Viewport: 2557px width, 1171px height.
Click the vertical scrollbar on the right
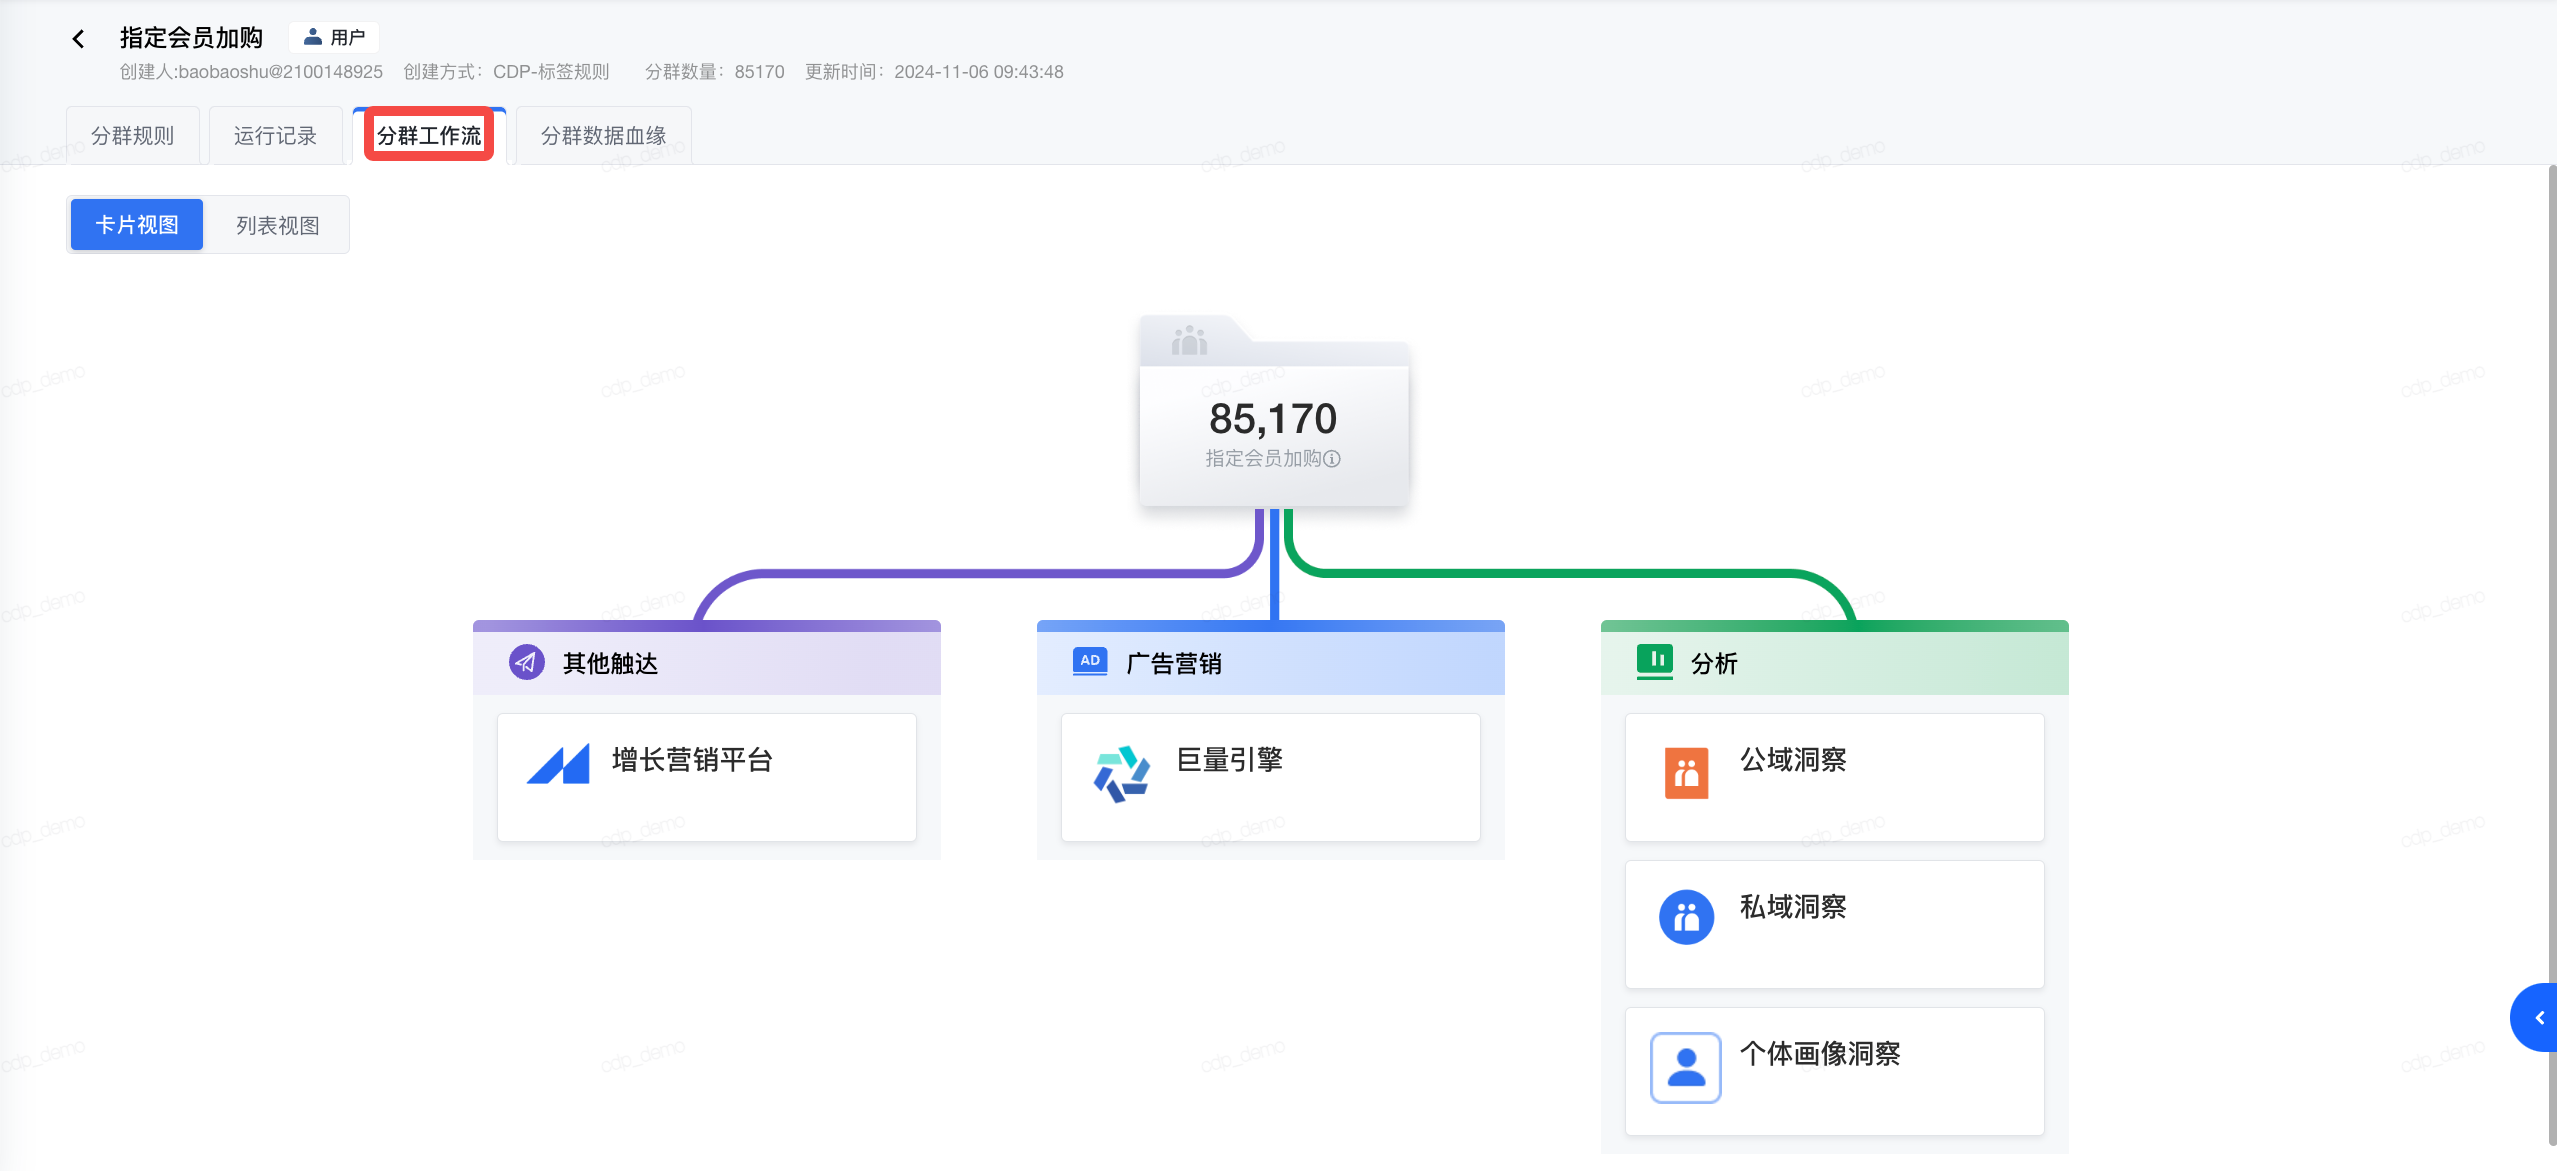(2551, 655)
